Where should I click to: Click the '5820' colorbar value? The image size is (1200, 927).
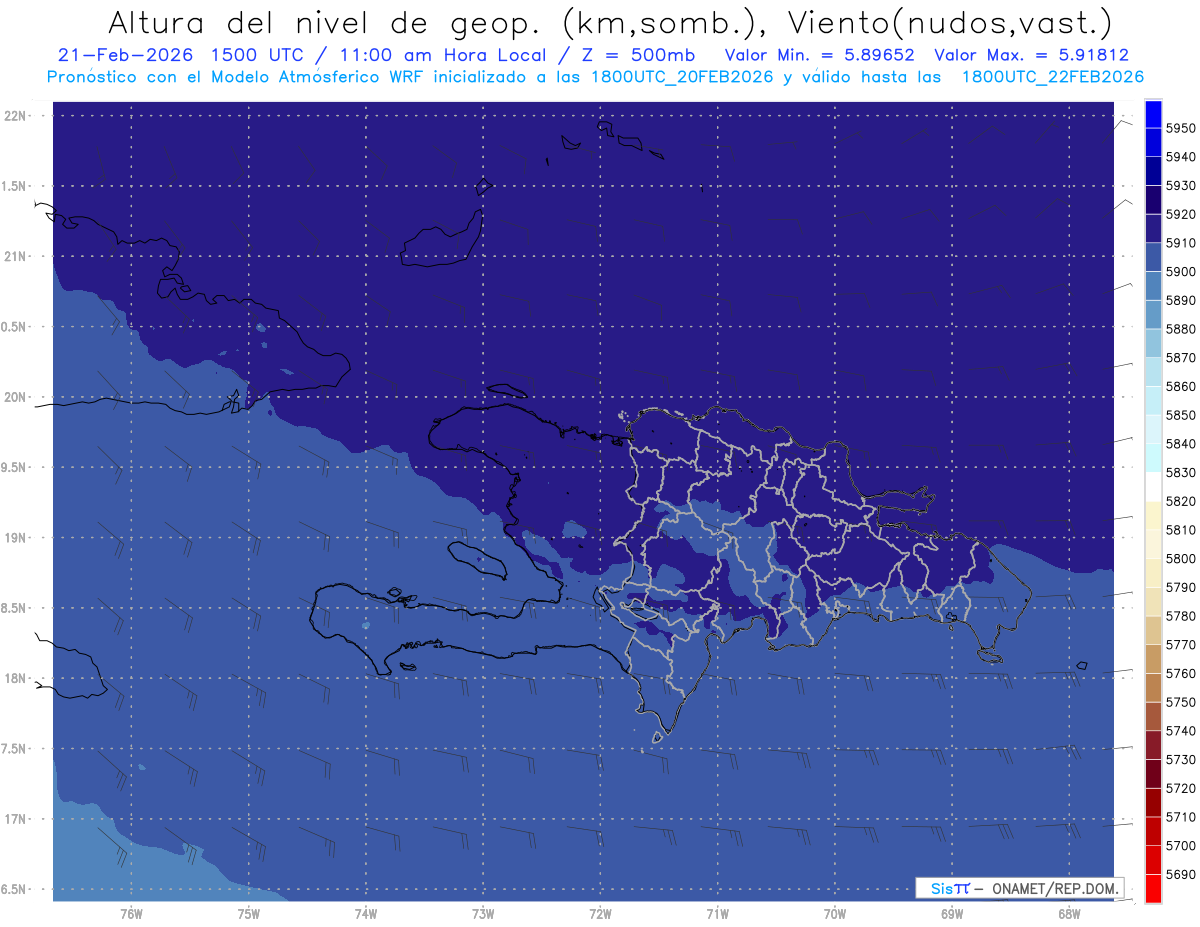click(x=1180, y=501)
